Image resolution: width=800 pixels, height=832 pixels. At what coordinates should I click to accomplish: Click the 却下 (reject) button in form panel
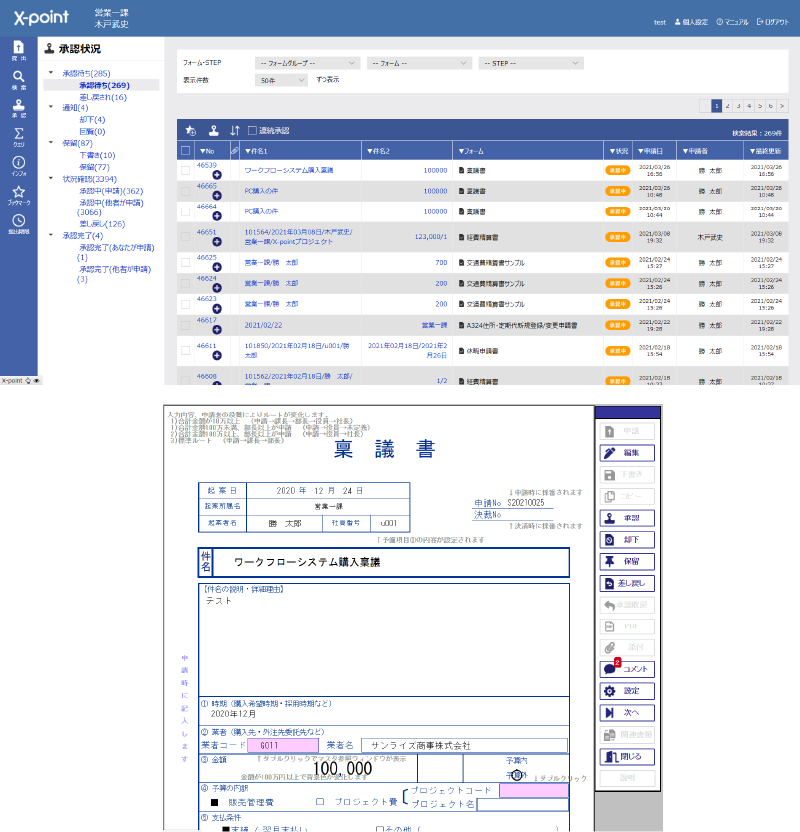pyautogui.click(x=627, y=540)
